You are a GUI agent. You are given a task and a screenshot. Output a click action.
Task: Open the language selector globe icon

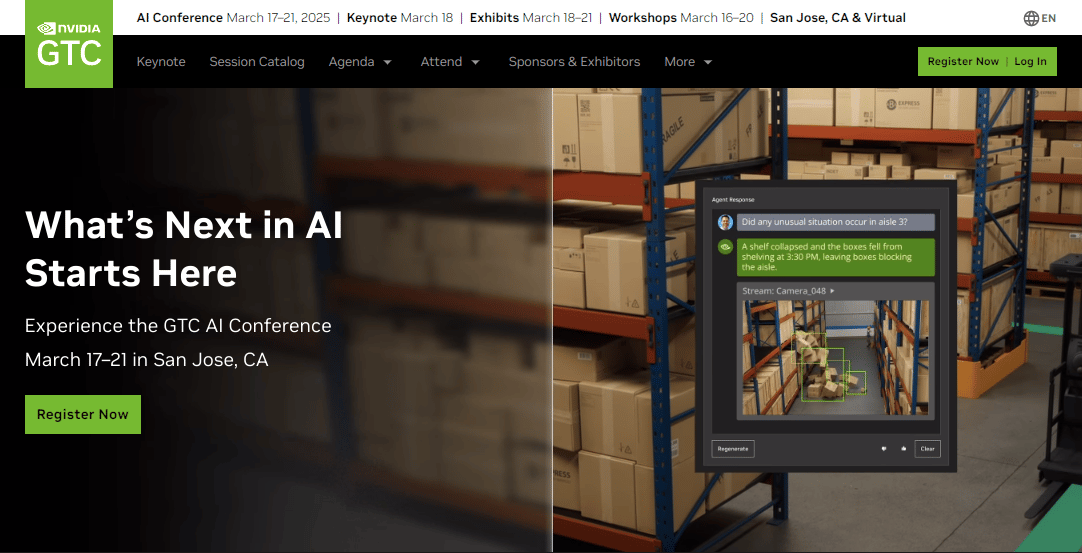point(1031,19)
